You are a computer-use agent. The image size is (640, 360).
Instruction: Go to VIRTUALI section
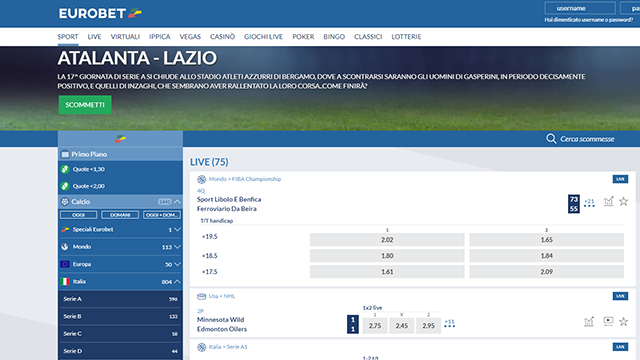[x=125, y=37]
